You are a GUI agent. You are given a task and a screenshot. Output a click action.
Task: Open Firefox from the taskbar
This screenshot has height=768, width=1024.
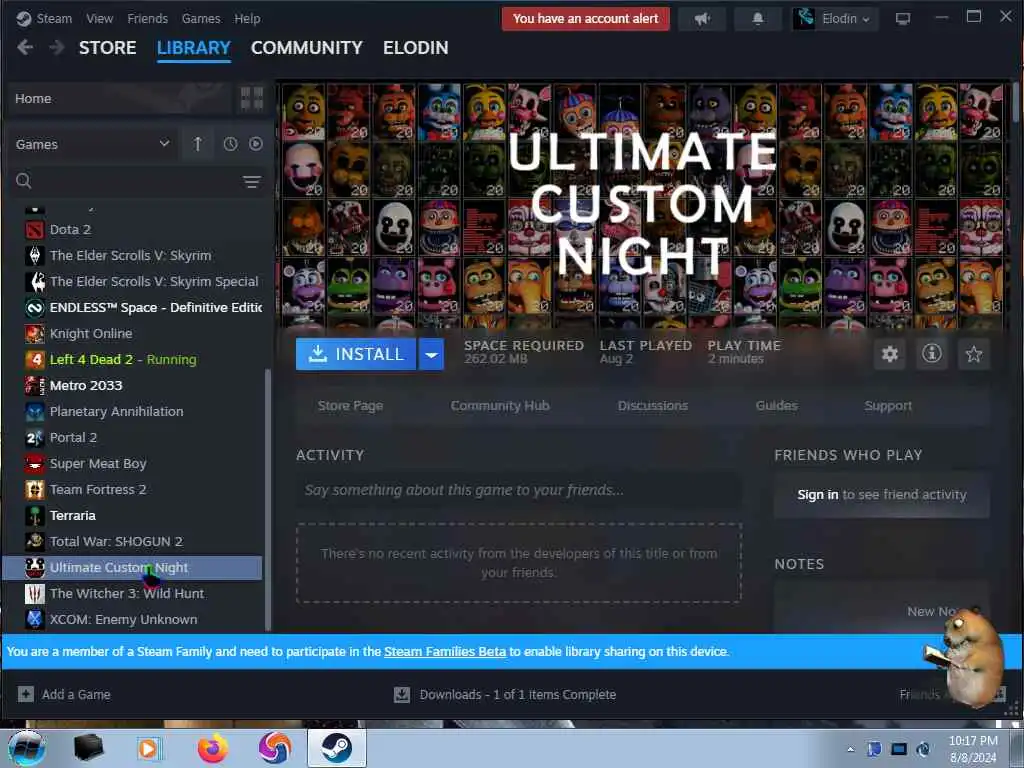point(213,748)
